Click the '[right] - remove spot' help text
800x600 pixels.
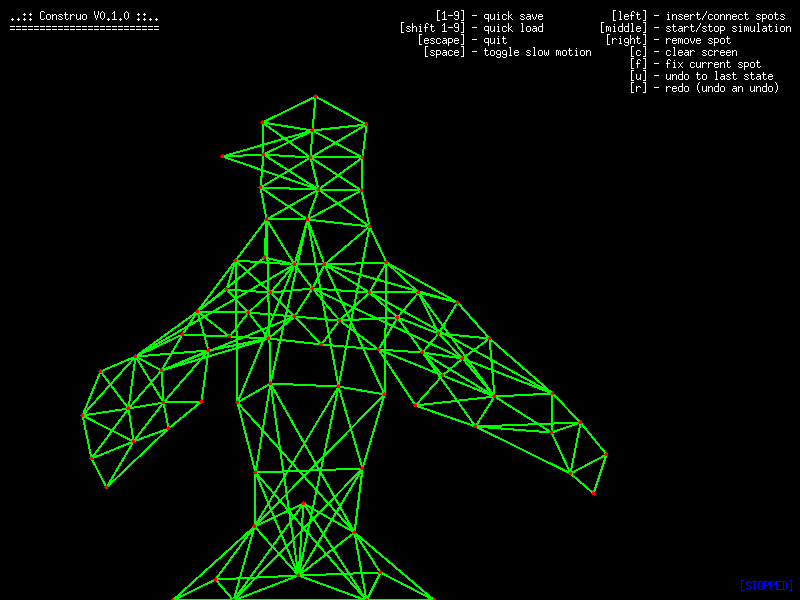click(x=668, y=41)
